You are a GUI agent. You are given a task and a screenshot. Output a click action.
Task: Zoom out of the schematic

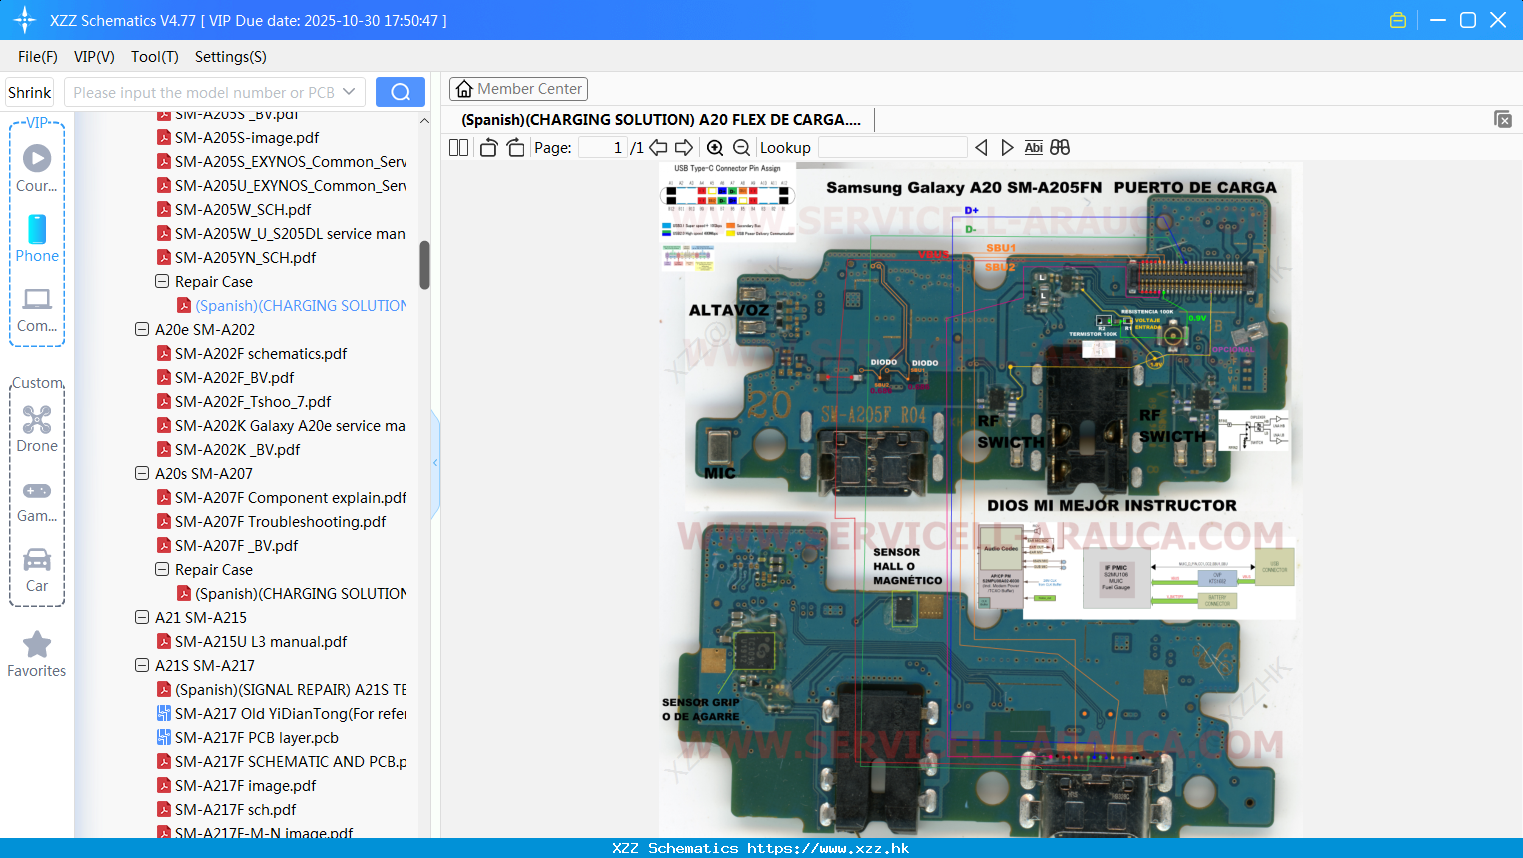tap(741, 148)
